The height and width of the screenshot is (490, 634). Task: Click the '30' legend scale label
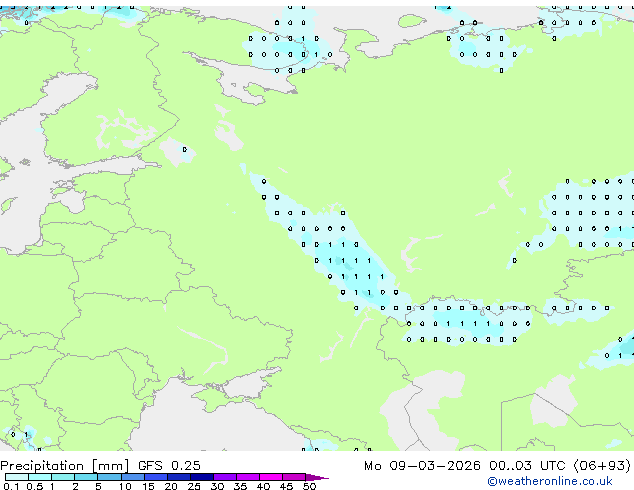[217, 486]
